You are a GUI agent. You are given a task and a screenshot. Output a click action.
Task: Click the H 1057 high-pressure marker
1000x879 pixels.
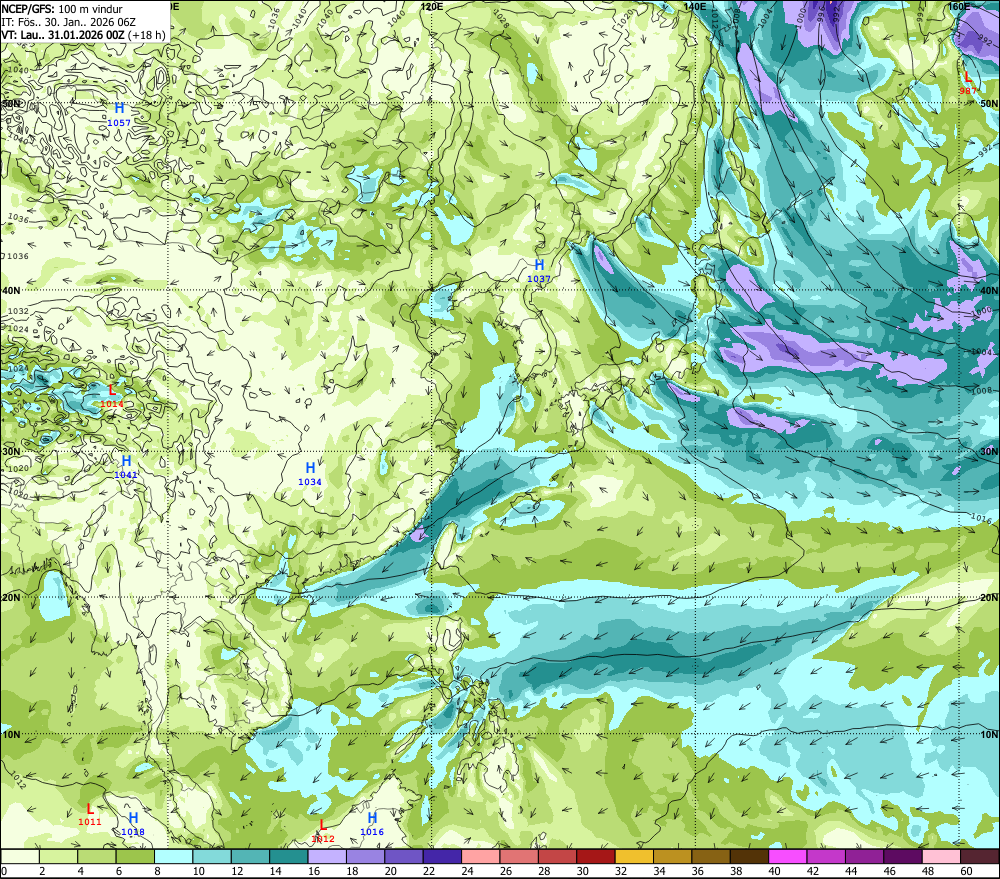coord(119,114)
